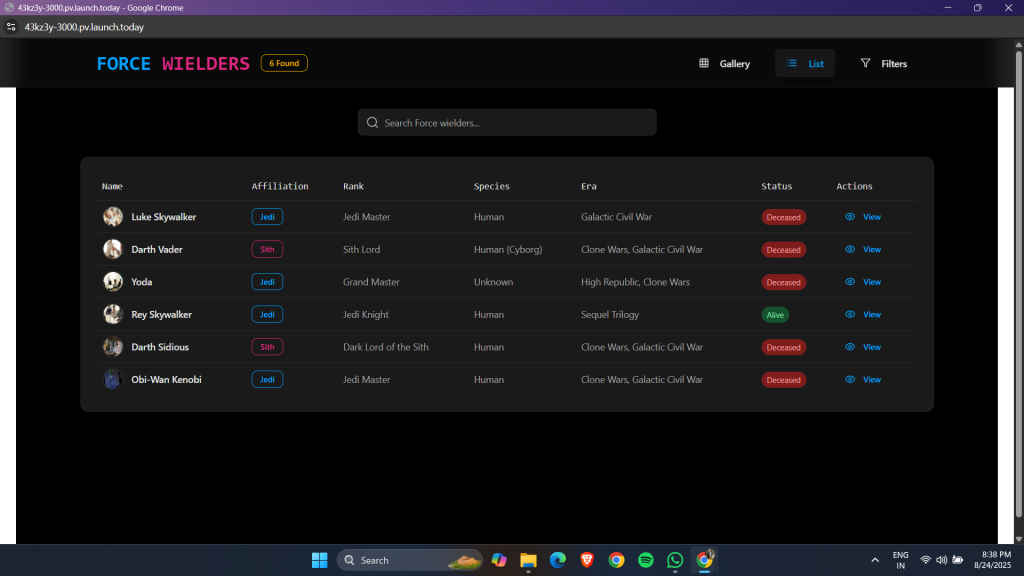Show hidden system tray icons
This screenshot has width=1024, height=576.
click(x=875, y=560)
